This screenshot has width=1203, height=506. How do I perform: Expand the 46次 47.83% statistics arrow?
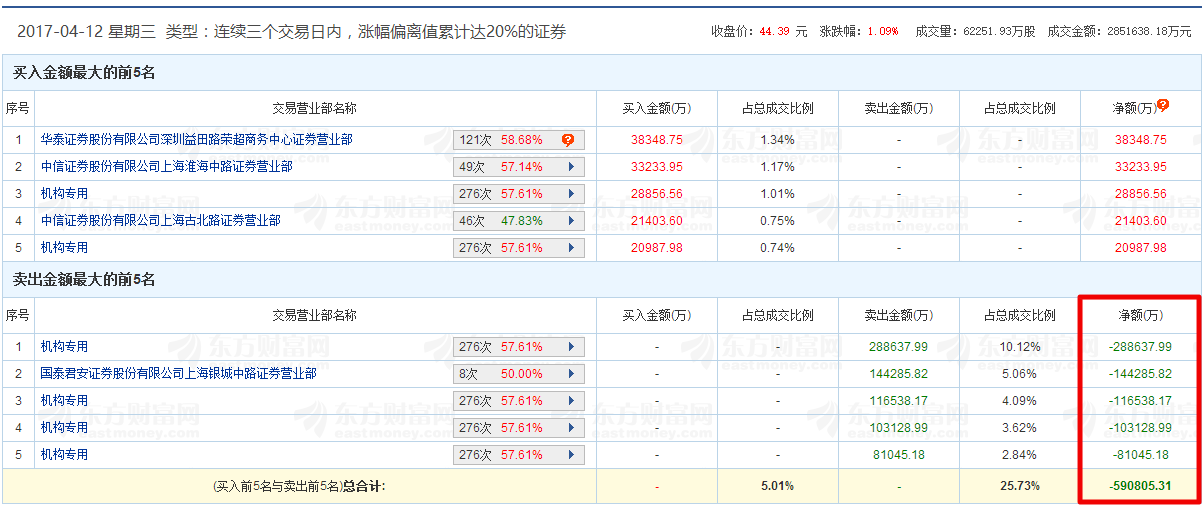571,221
